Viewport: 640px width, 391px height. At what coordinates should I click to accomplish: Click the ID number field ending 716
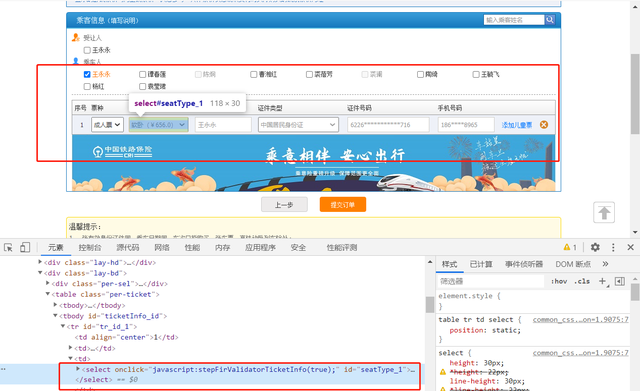pos(388,125)
